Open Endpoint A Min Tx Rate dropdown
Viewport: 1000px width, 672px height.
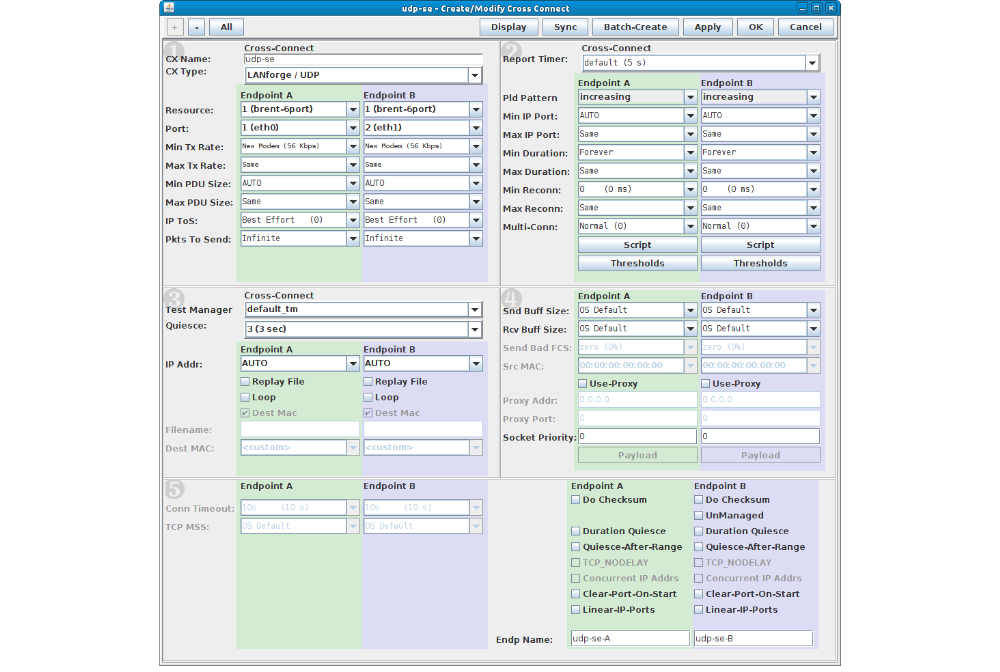(x=352, y=146)
